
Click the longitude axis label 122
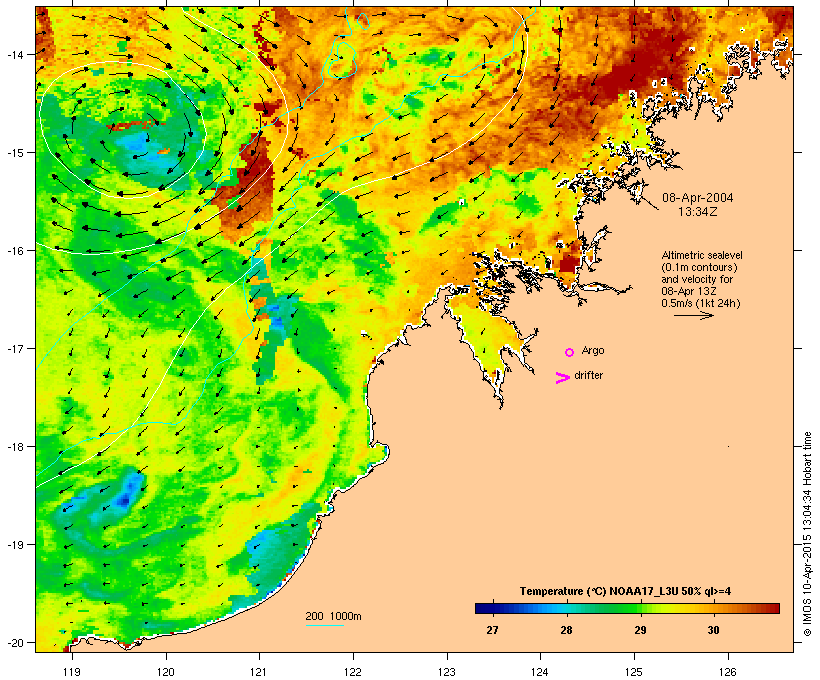point(353,672)
